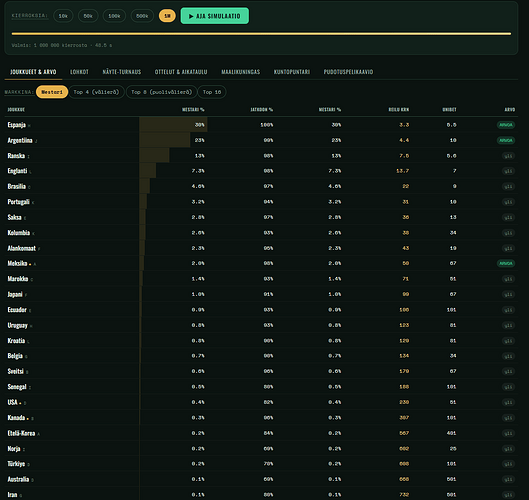Image resolution: width=529 pixels, height=500 pixels.
Task: Switch to the MAALIKUNINGAS tab
Action: (x=241, y=72)
